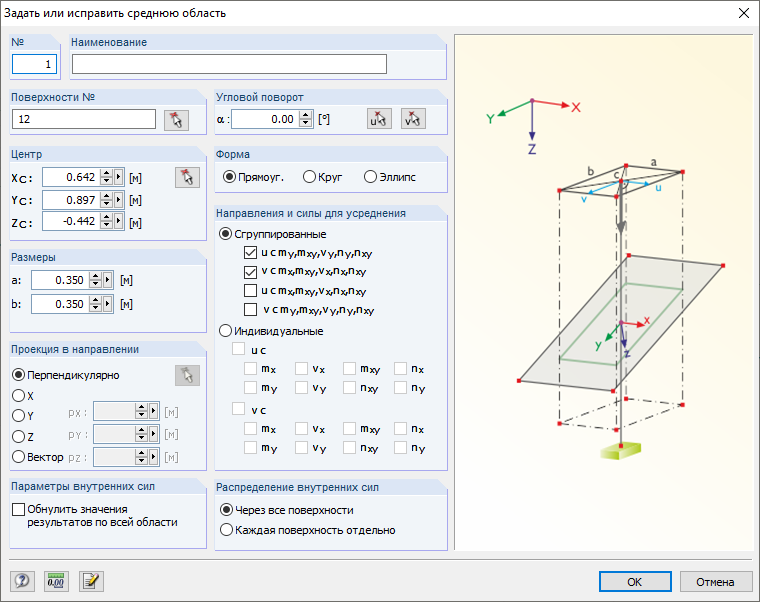Open the 0.00 units and decimals icon
760x602 pixels.
point(56,581)
